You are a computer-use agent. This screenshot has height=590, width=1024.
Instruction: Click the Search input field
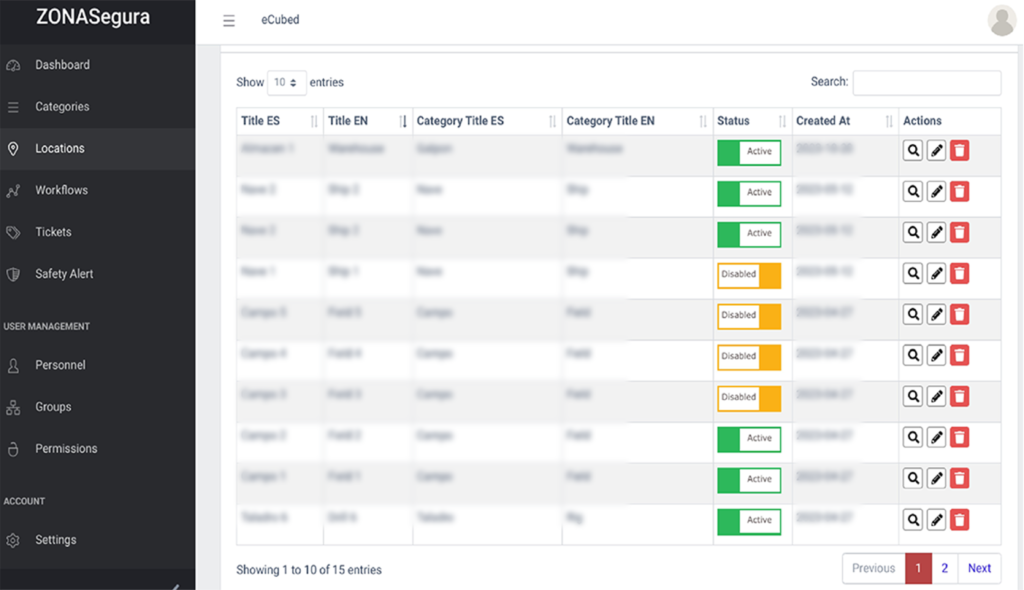click(926, 83)
